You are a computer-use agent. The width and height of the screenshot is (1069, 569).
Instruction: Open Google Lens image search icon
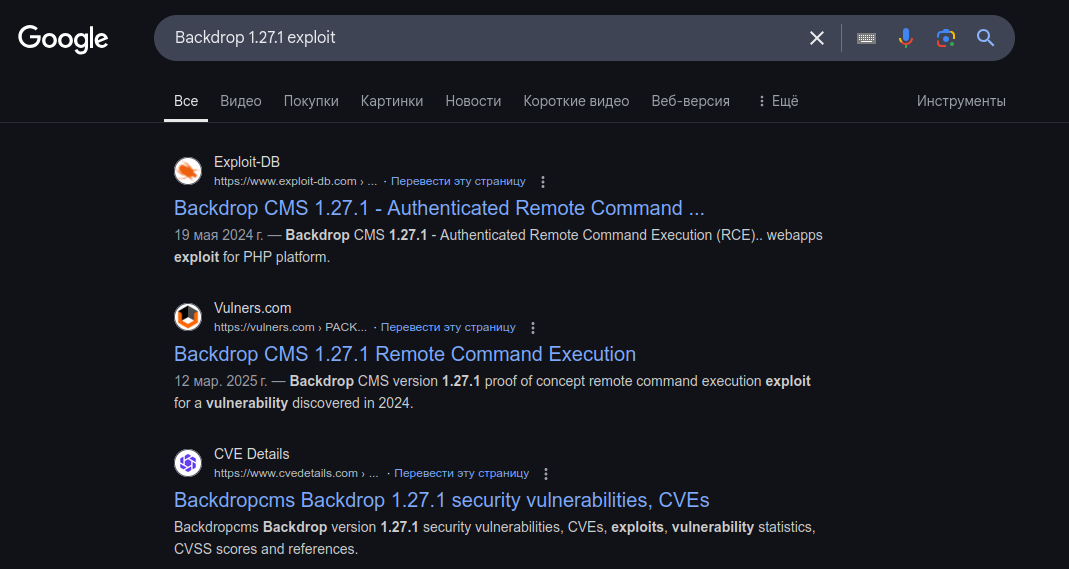tap(946, 38)
